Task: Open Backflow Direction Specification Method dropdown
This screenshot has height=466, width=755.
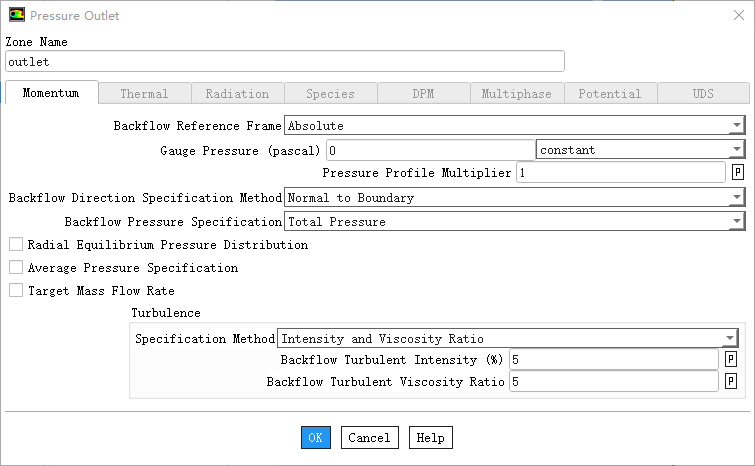Action: pyautogui.click(x=736, y=198)
